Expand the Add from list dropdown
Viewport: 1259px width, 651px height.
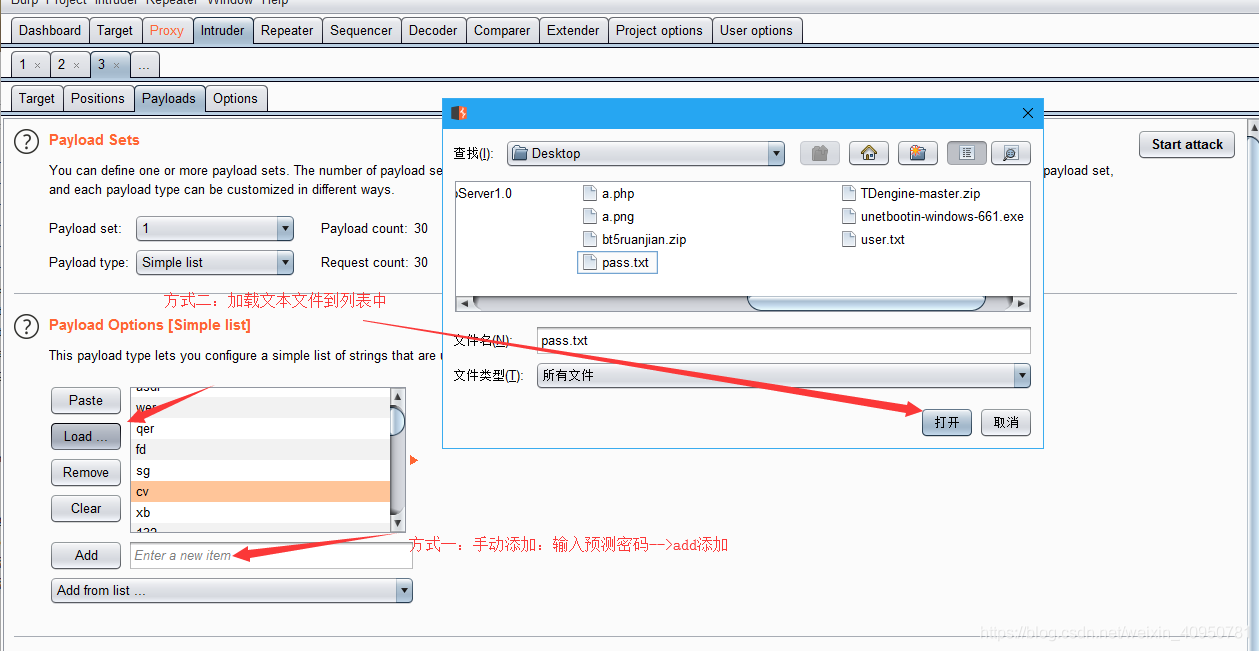(404, 590)
